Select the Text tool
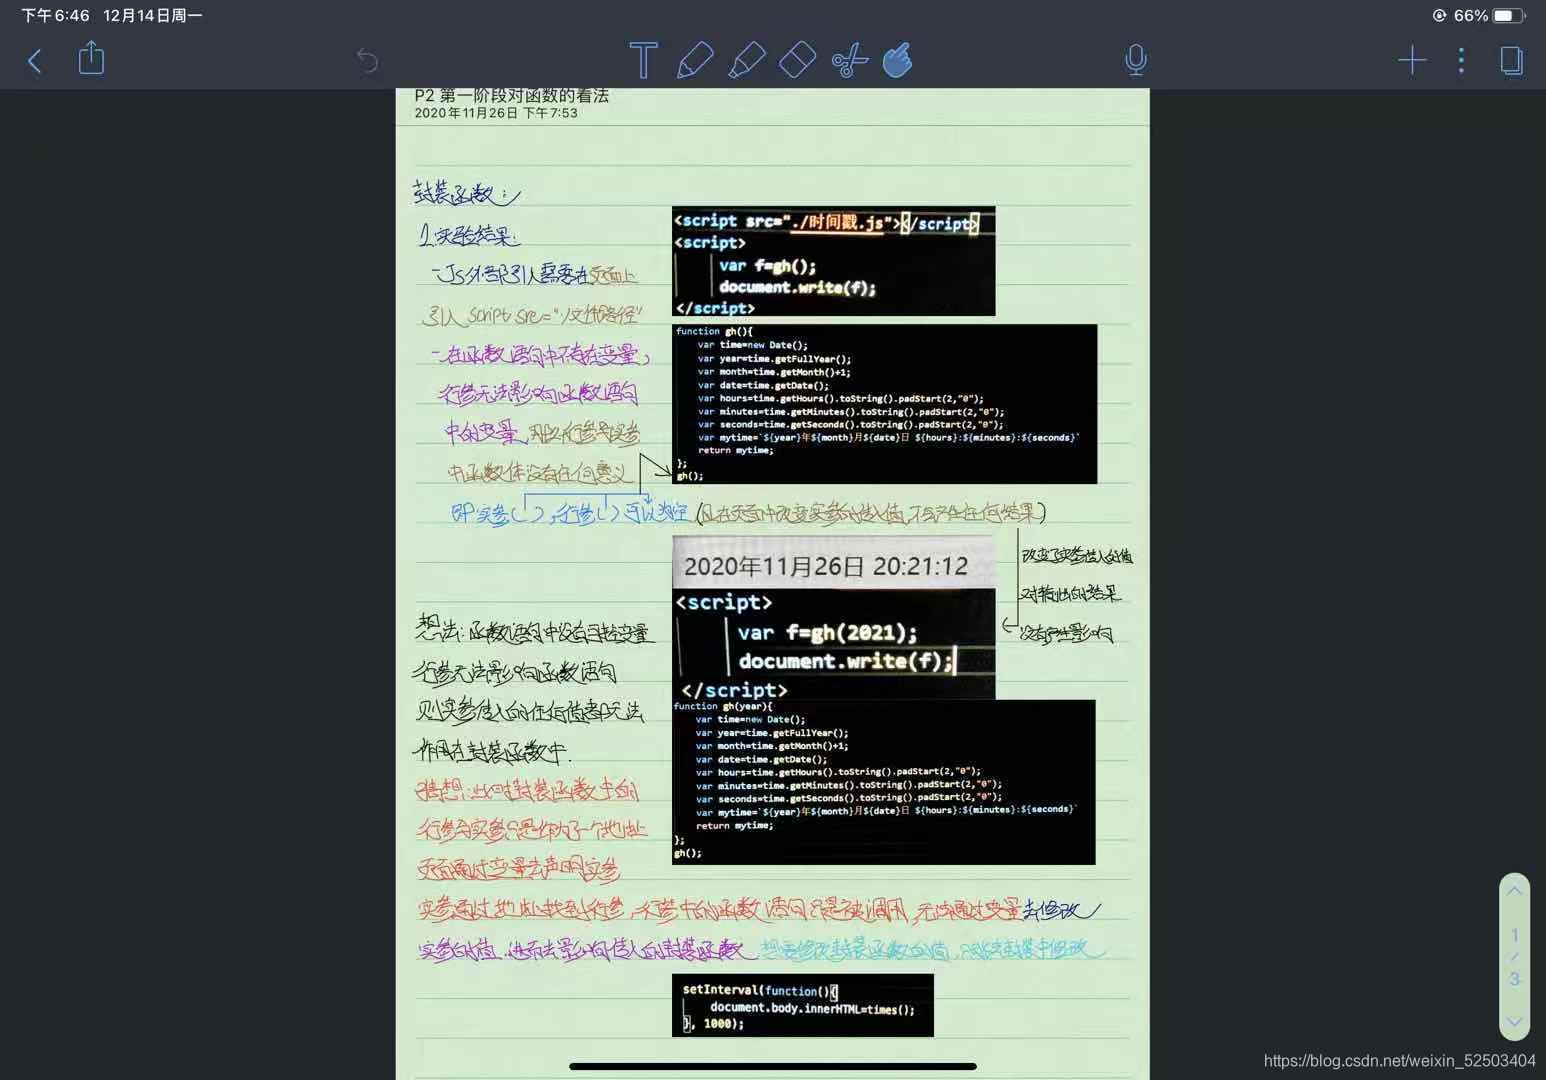Viewport: 1546px width, 1080px height. (643, 60)
